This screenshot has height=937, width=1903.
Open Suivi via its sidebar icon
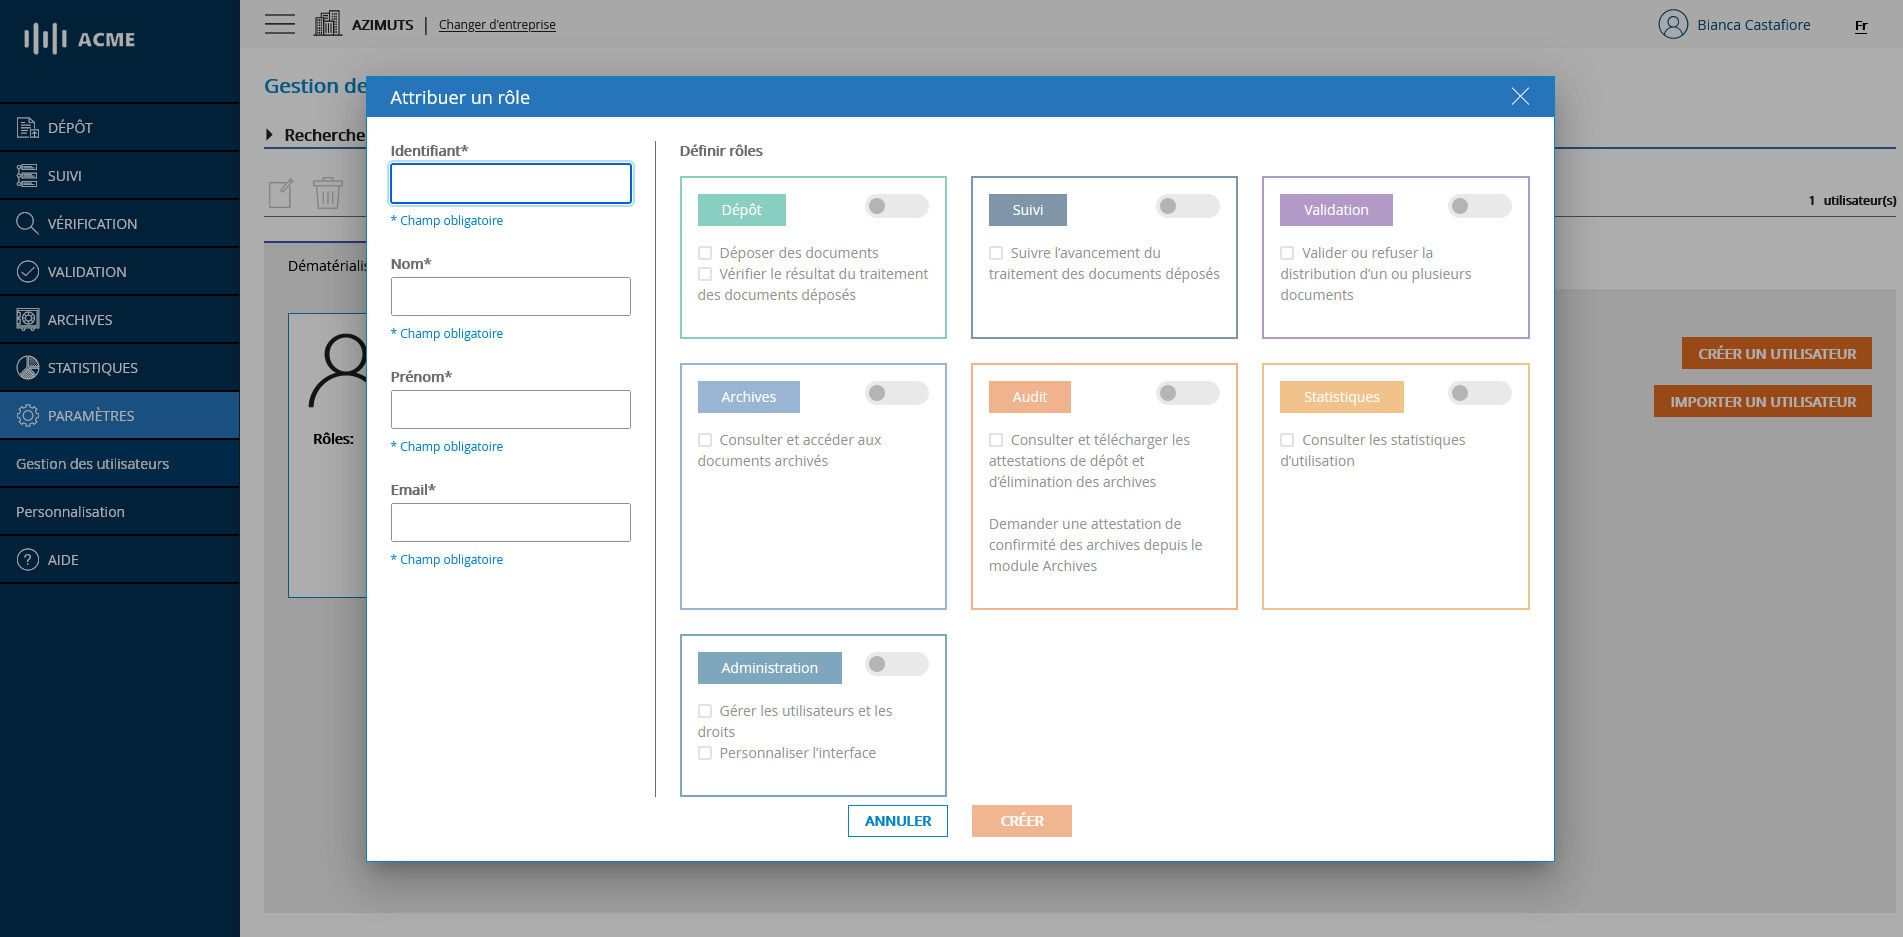[x=27, y=175]
